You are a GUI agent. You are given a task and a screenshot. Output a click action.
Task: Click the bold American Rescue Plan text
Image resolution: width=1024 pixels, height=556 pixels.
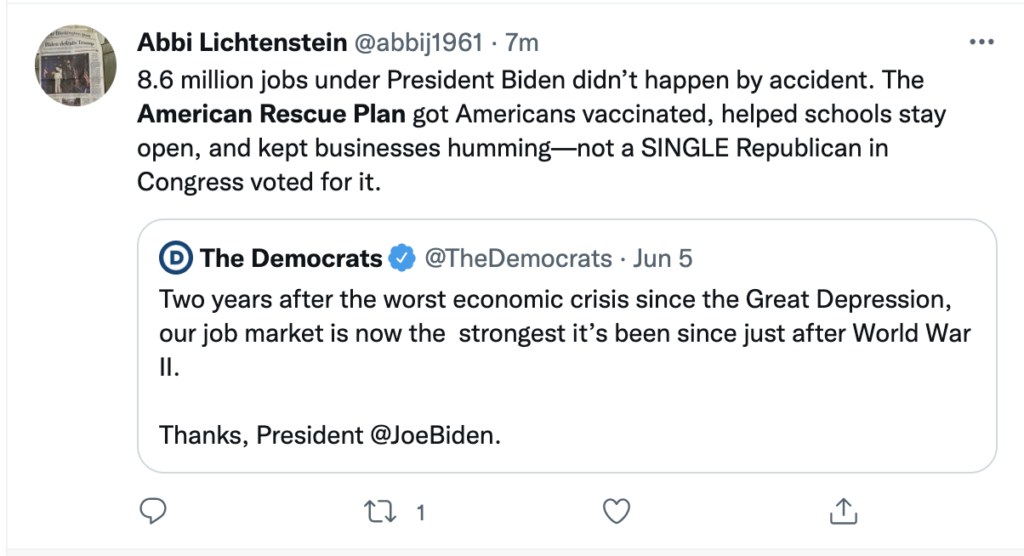pyautogui.click(x=271, y=114)
